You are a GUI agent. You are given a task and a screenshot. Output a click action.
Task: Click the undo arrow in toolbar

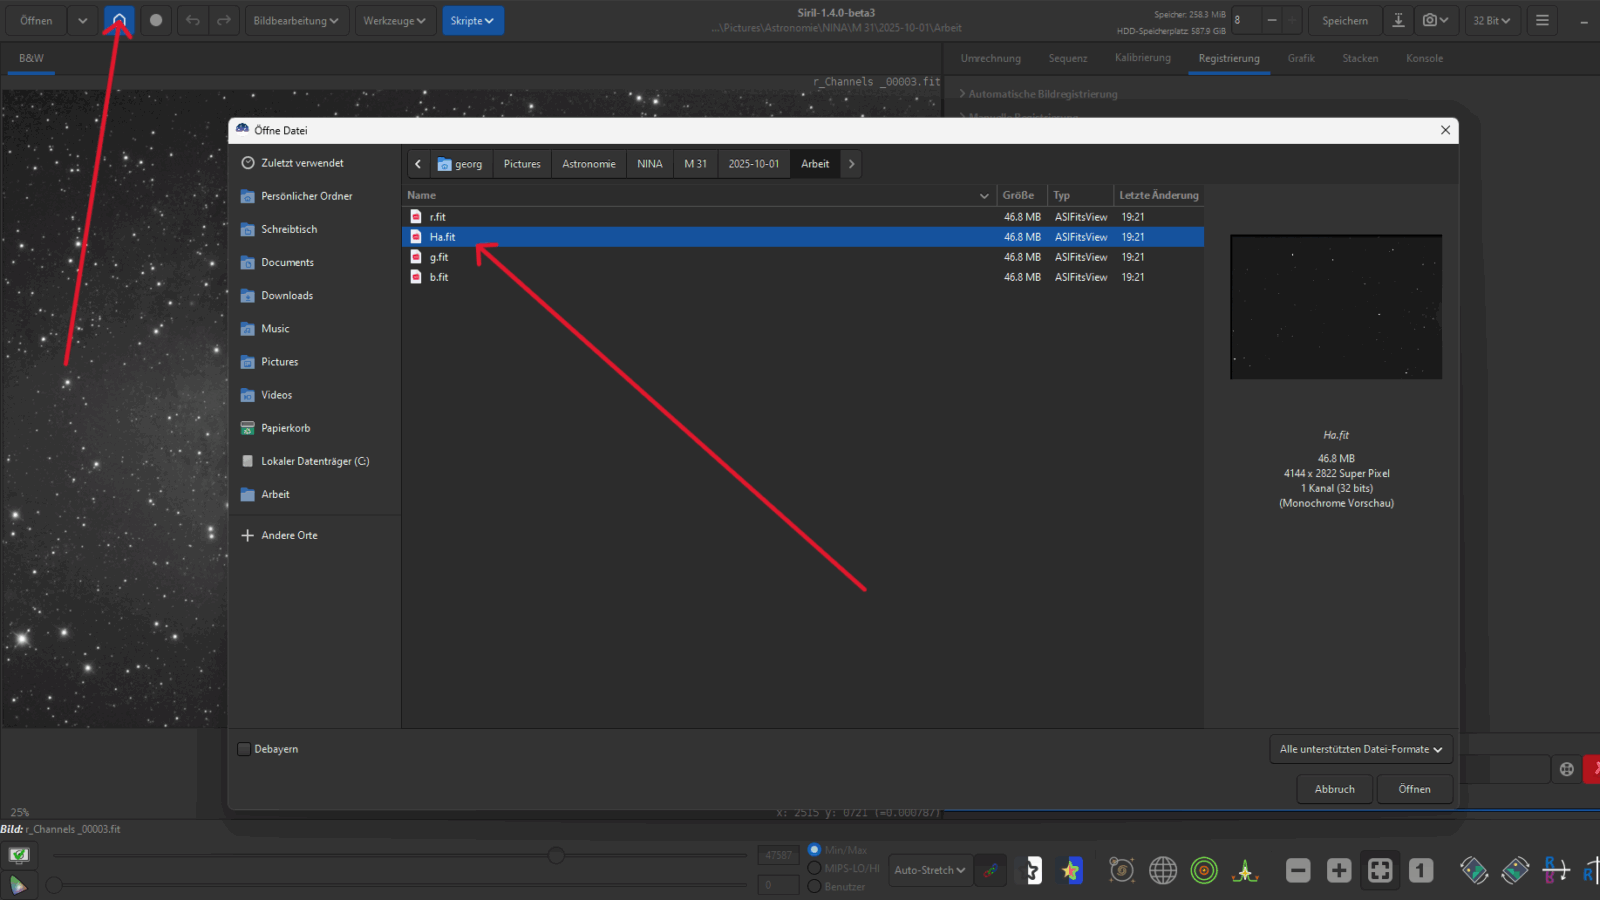[193, 20]
